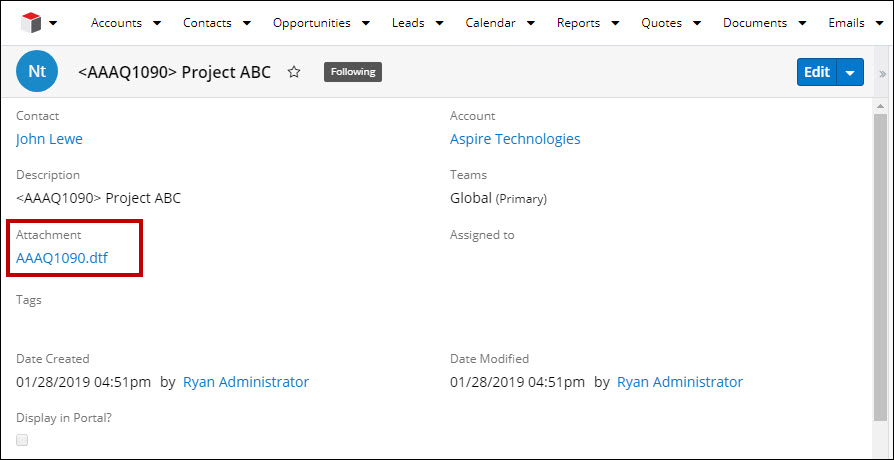The height and width of the screenshot is (460, 894).
Task: Open the Quotes module tab
Action: (x=662, y=23)
